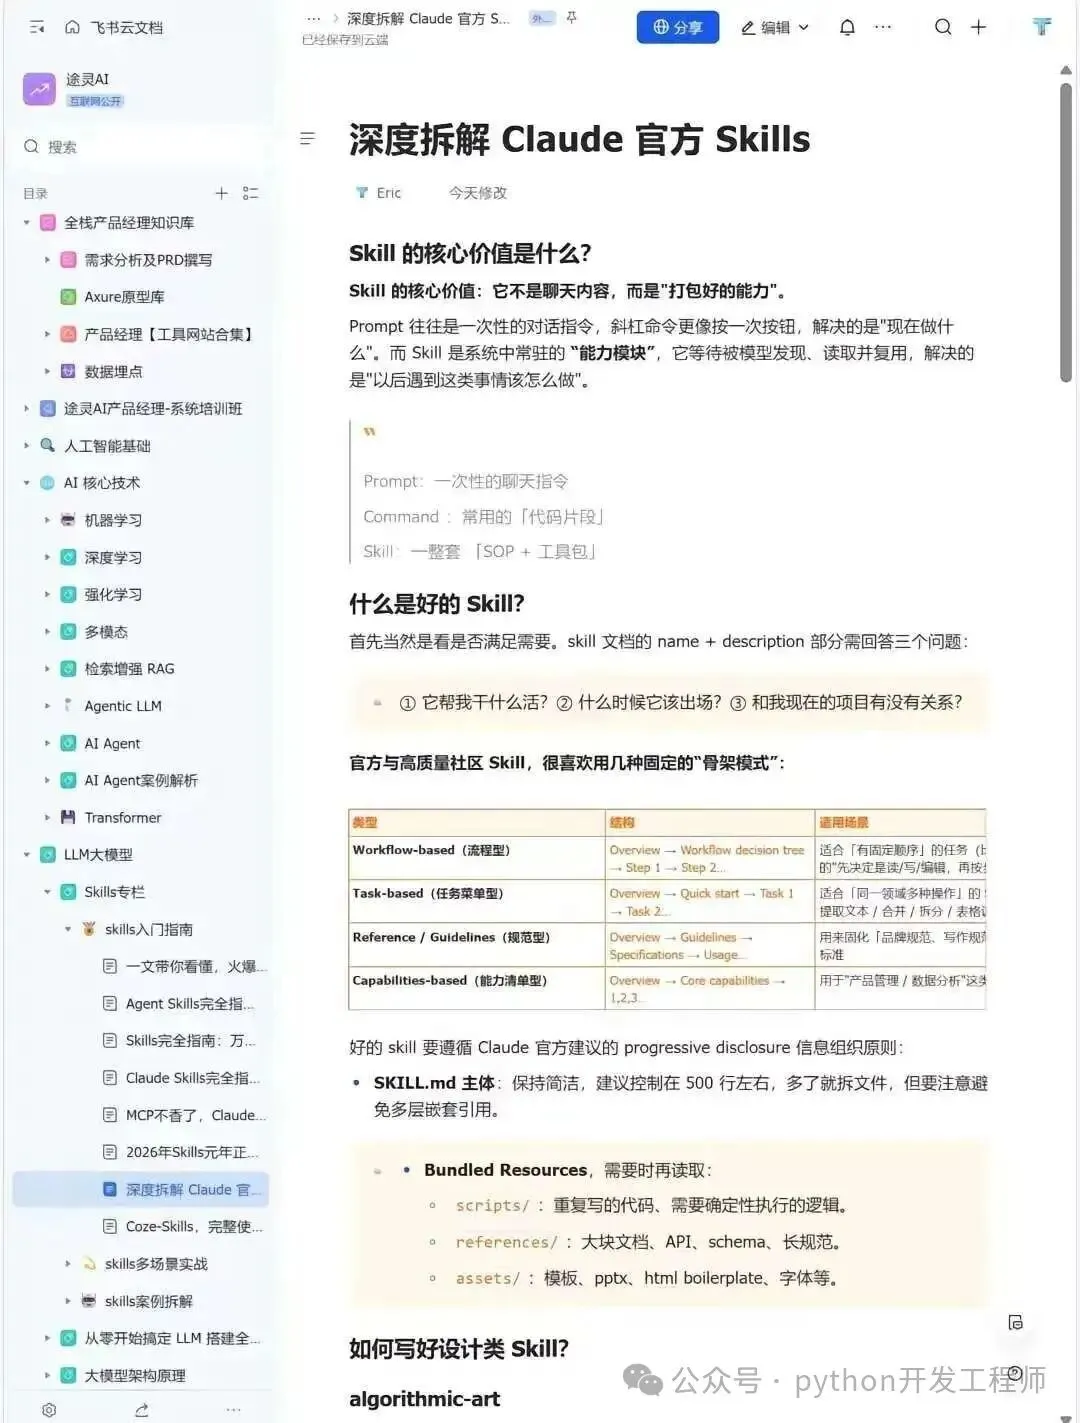The width and height of the screenshot is (1080, 1423).
Task: Toggle the document outline icon beside the title
Action: click(x=308, y=138)
